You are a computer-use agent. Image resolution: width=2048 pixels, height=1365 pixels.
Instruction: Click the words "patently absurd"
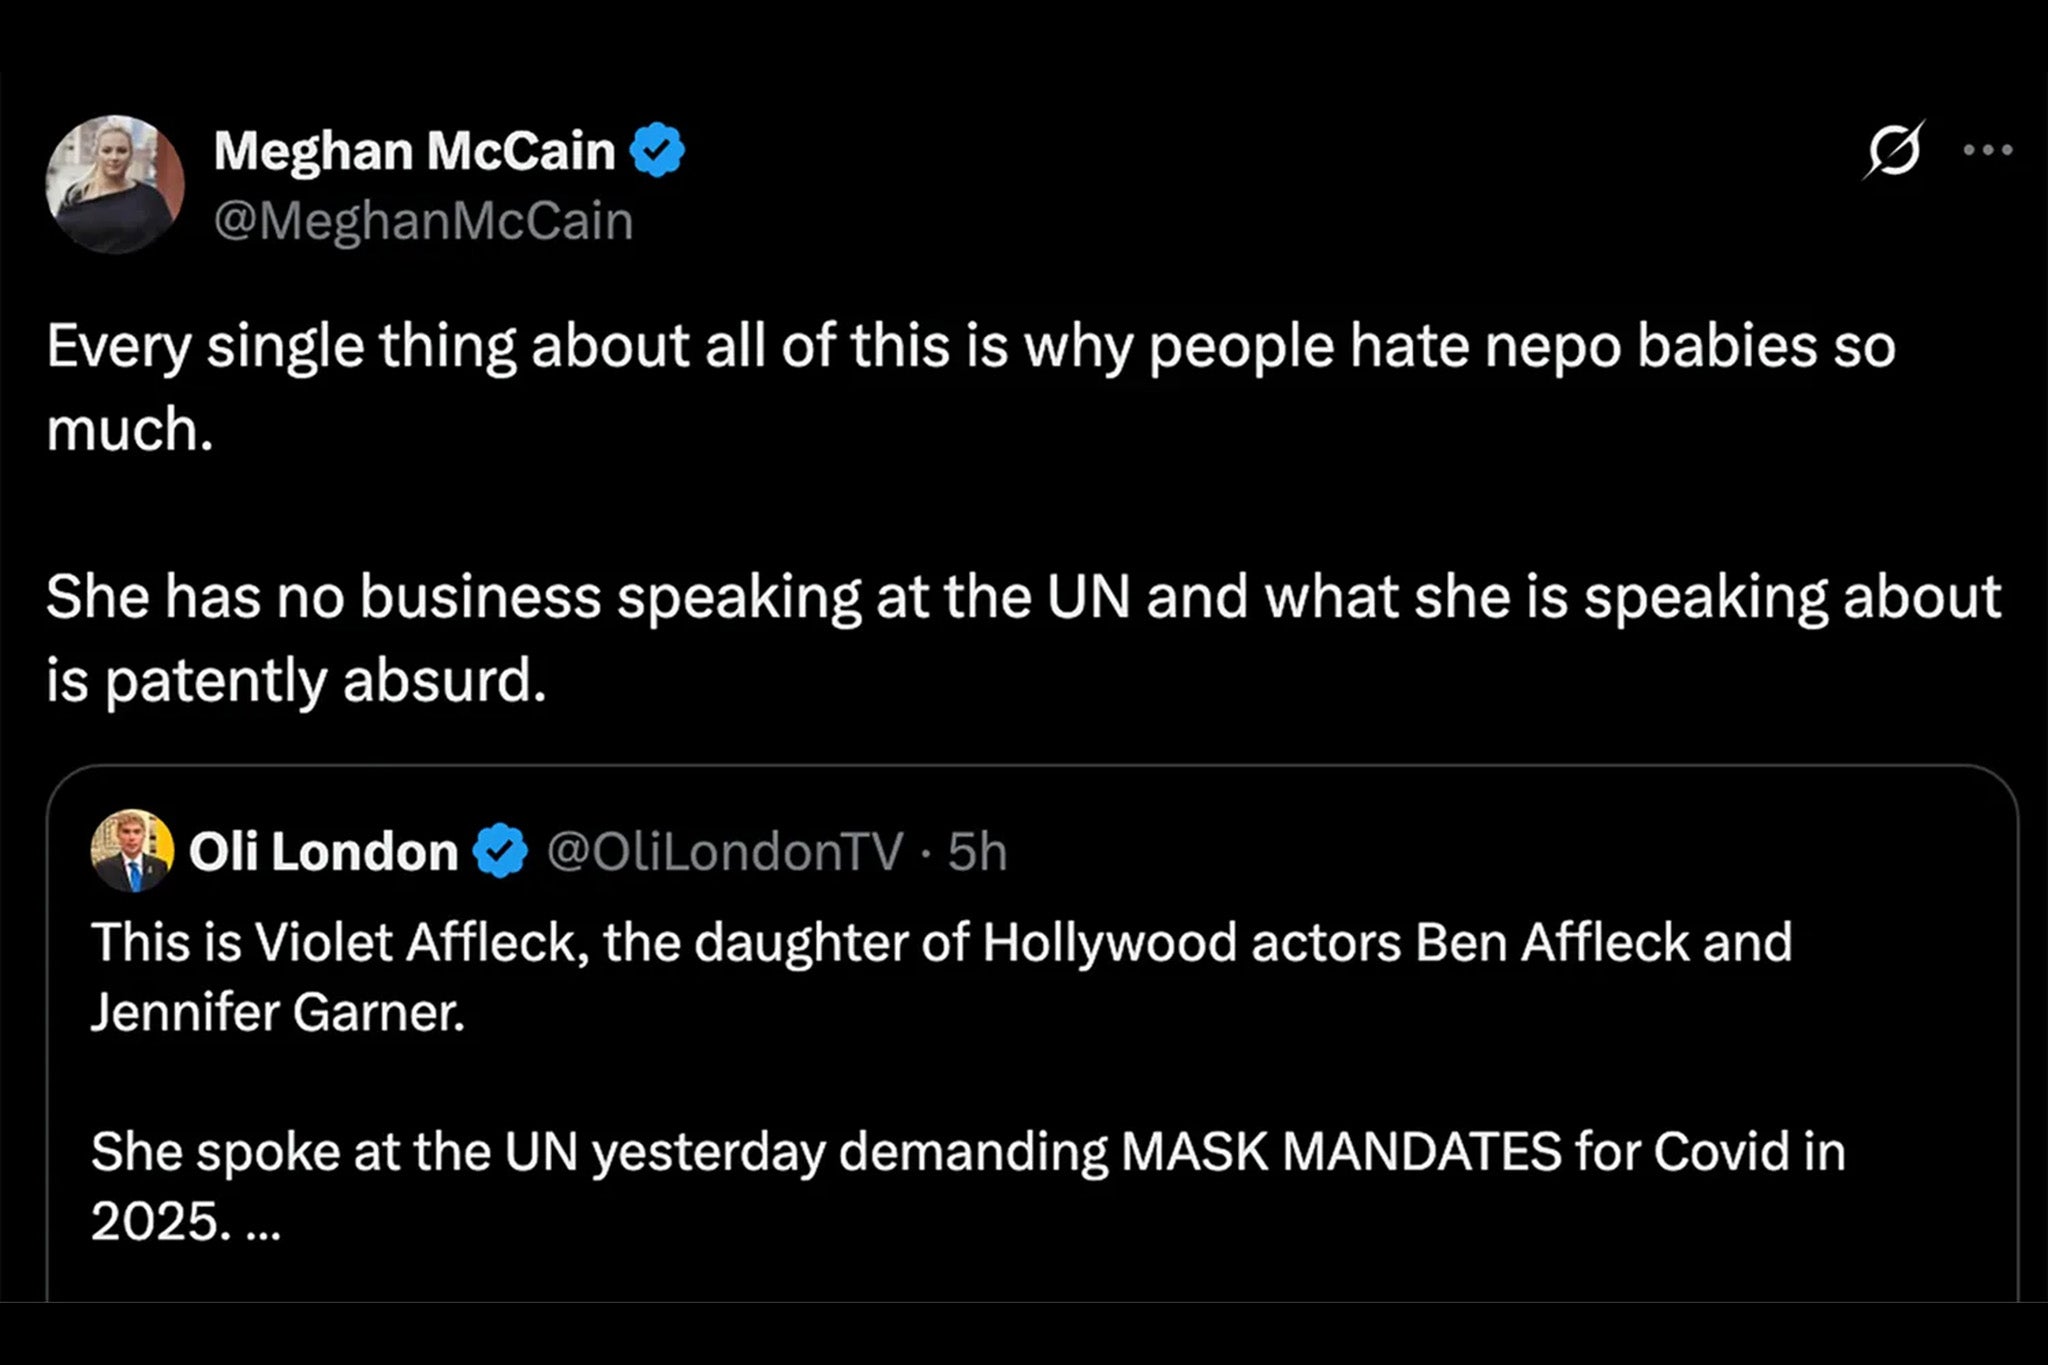pyautogui.click(x=326, y=681)
